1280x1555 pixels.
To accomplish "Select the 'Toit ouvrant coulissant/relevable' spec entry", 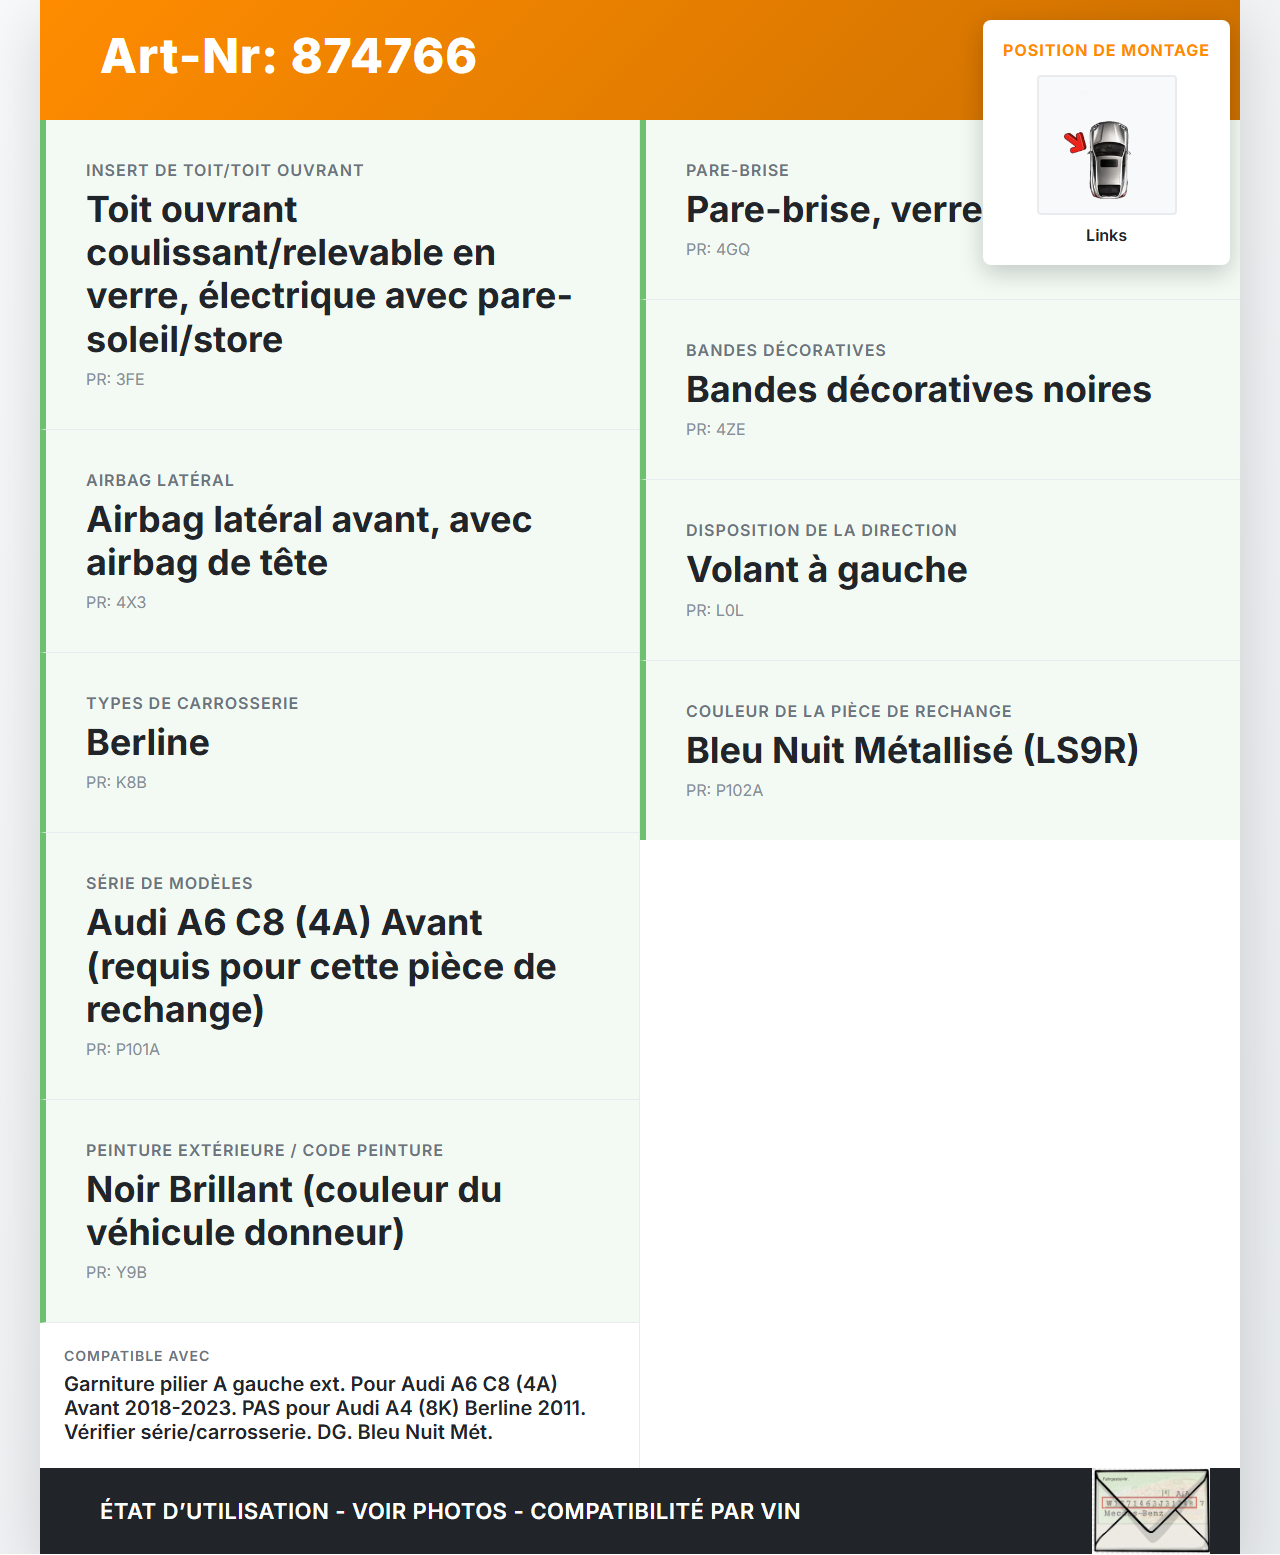I will 328,274.
